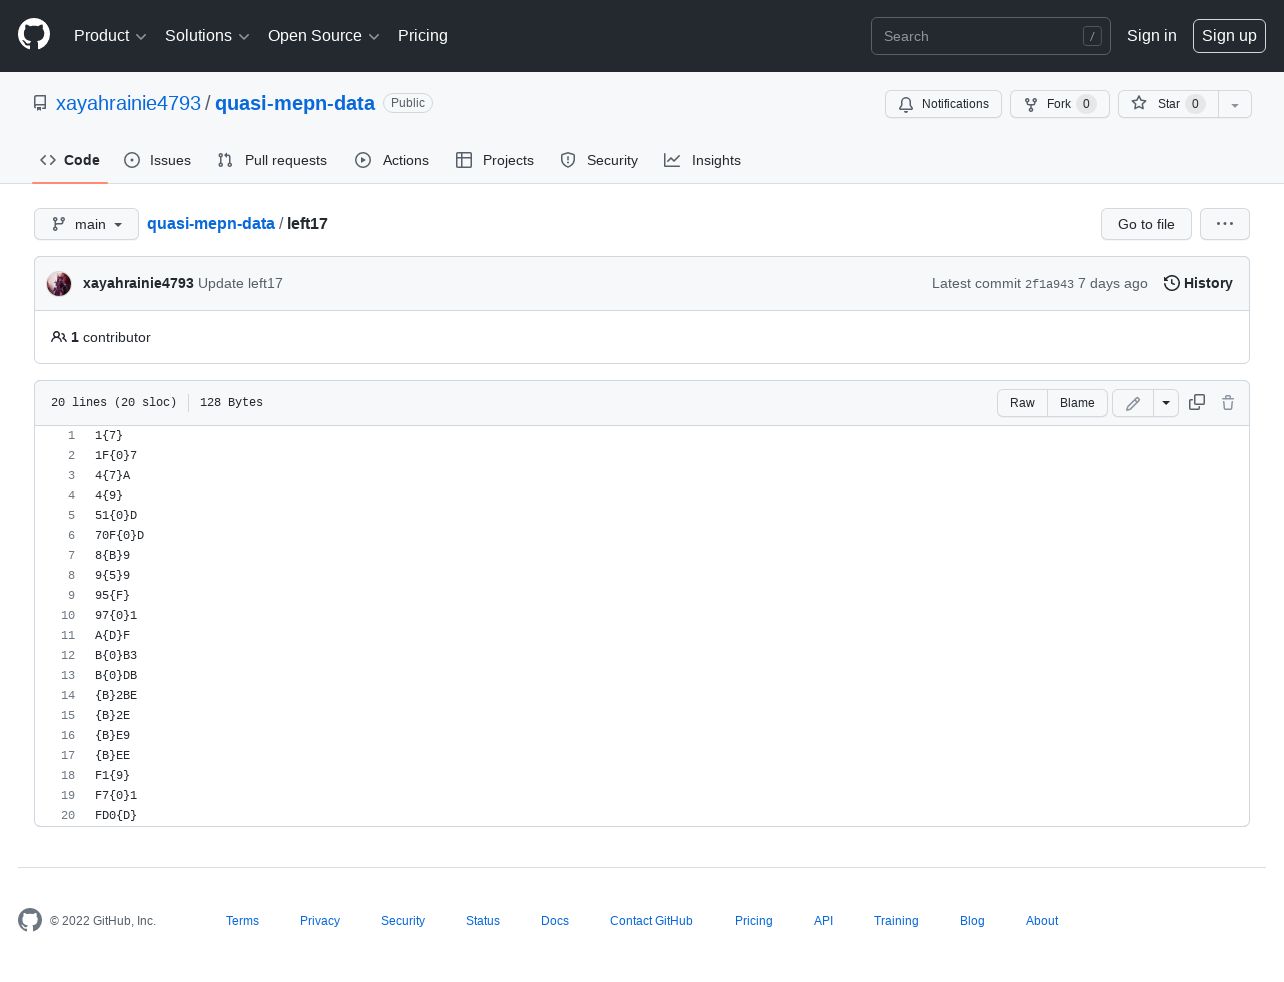1284x982 pixels.
Task: Switch to the Projects tab
Action: (495, 160)
